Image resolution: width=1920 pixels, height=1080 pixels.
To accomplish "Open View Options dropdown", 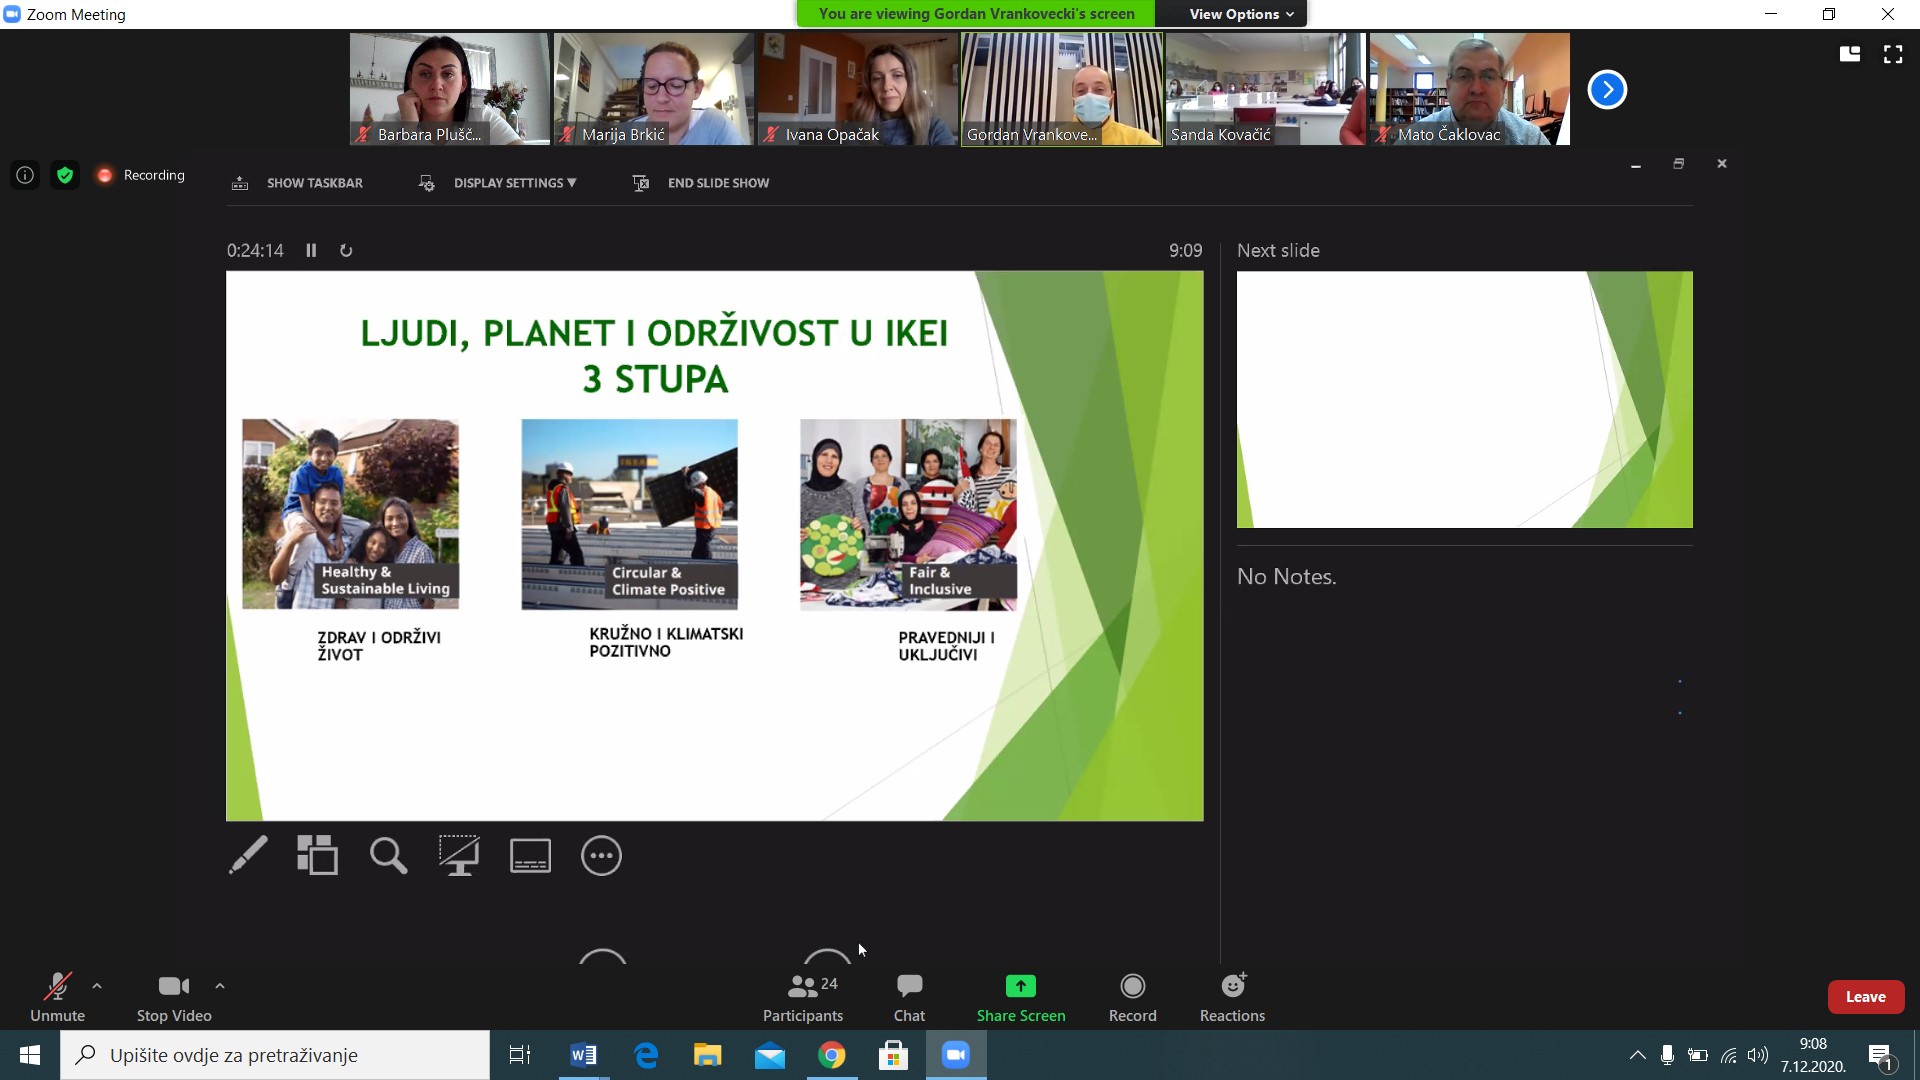I will point(1241,14).
